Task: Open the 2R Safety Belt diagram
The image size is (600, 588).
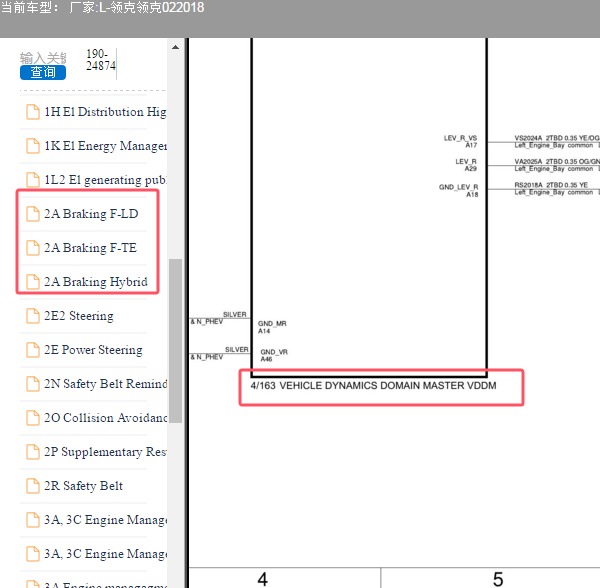Action: click(83, 486)
